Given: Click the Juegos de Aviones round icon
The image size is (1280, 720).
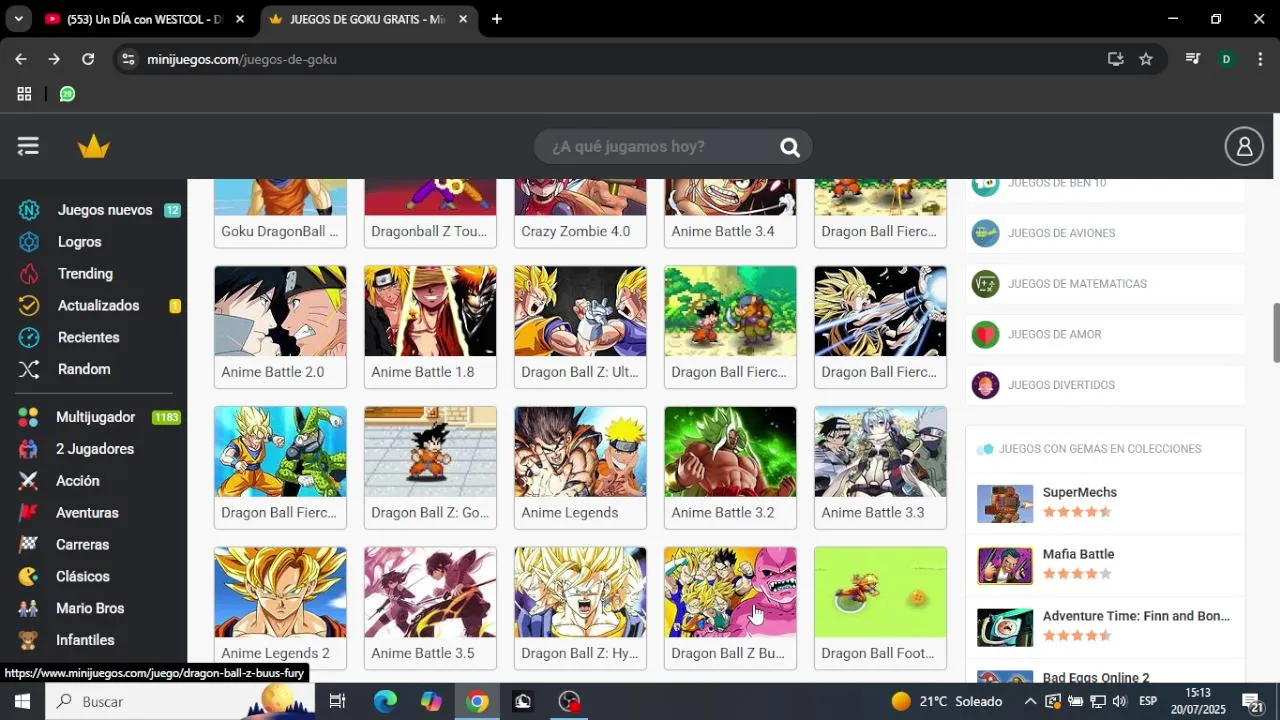Looking at the screenshot, I should 985,233.
